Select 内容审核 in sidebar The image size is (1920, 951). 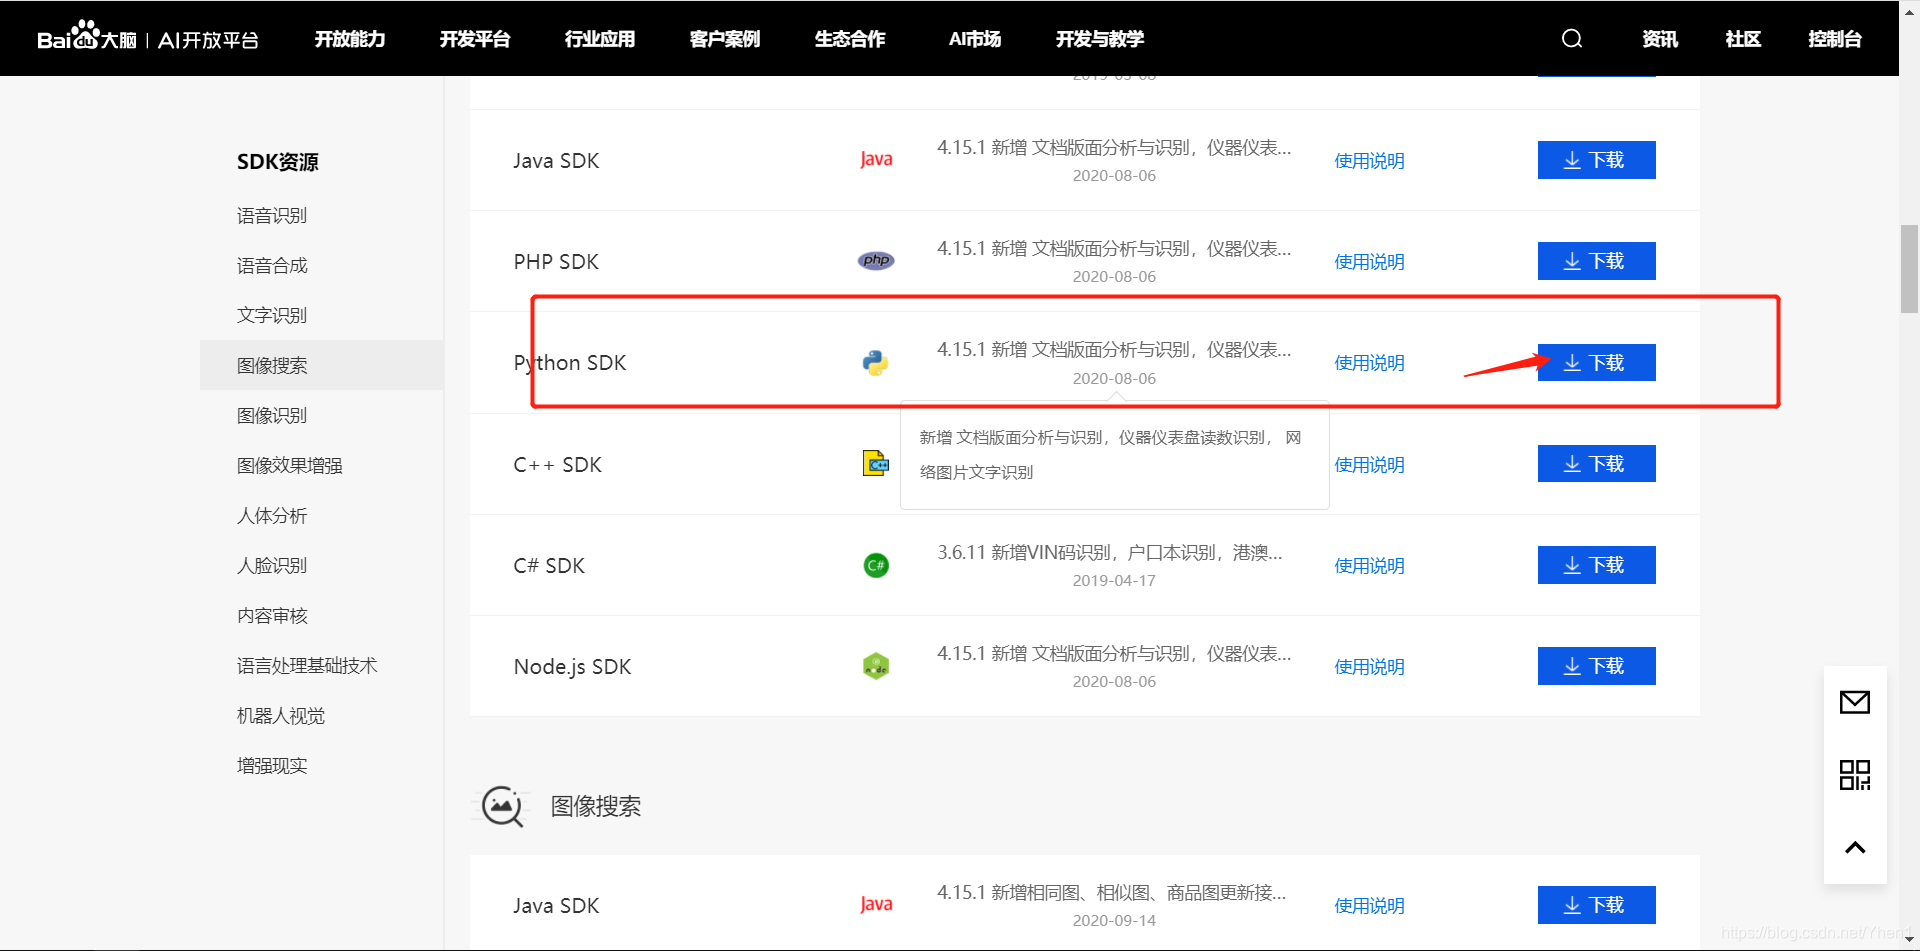pyautogui.click(x=272, y=616)
